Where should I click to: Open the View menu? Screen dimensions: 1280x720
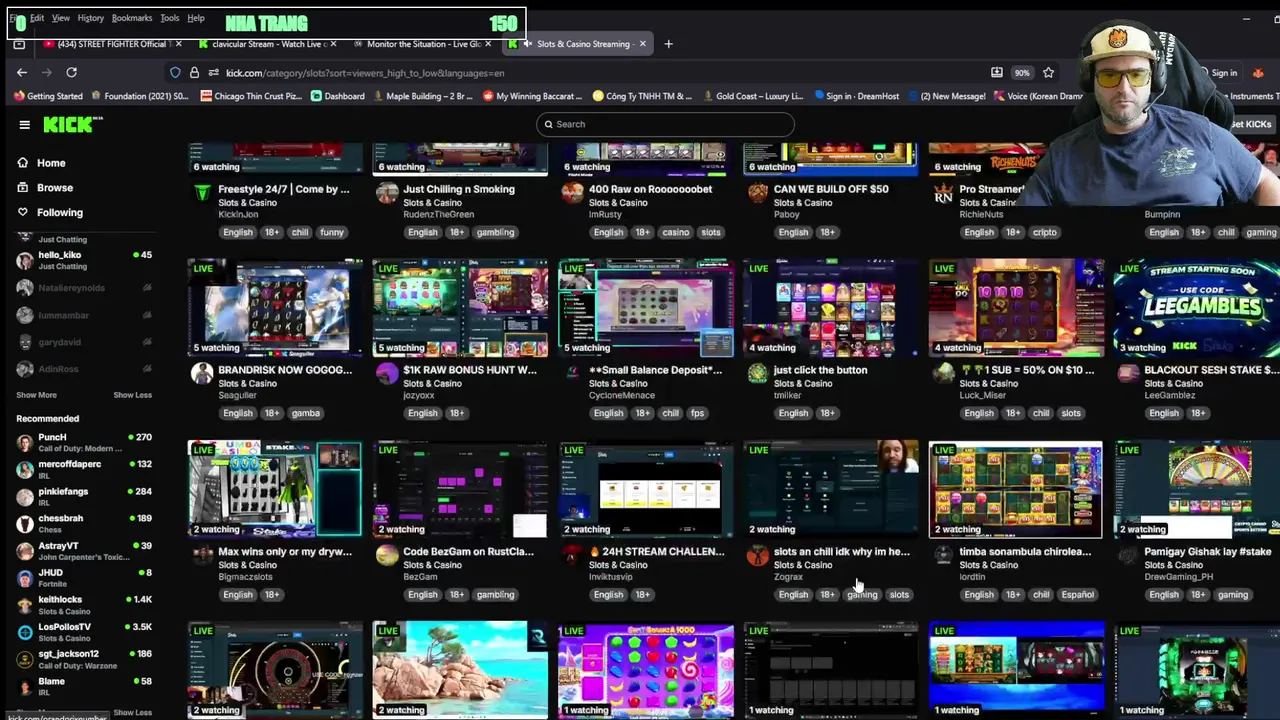click(x=61, y=18)
